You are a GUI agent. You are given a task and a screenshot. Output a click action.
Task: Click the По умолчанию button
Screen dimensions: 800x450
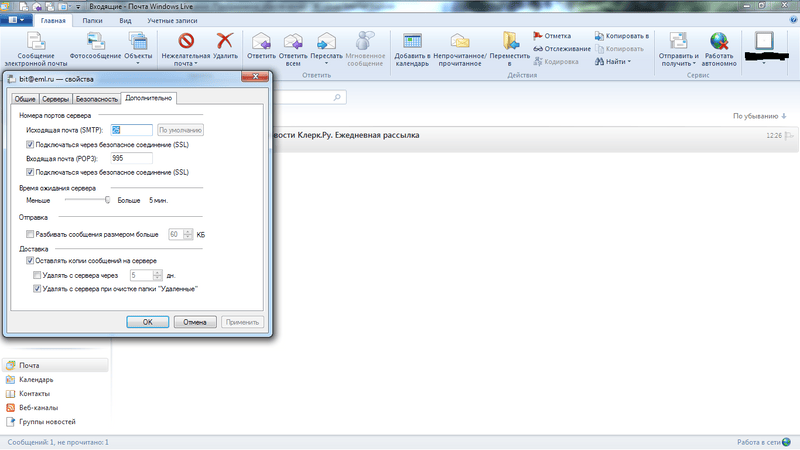pos(181,130)
